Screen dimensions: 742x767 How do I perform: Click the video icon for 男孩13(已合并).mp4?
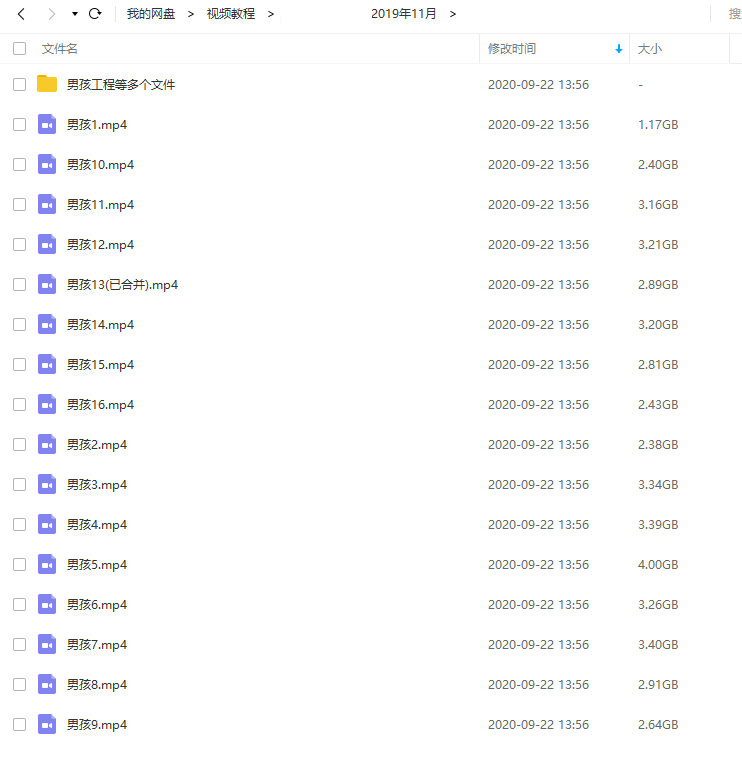point(47,284)
